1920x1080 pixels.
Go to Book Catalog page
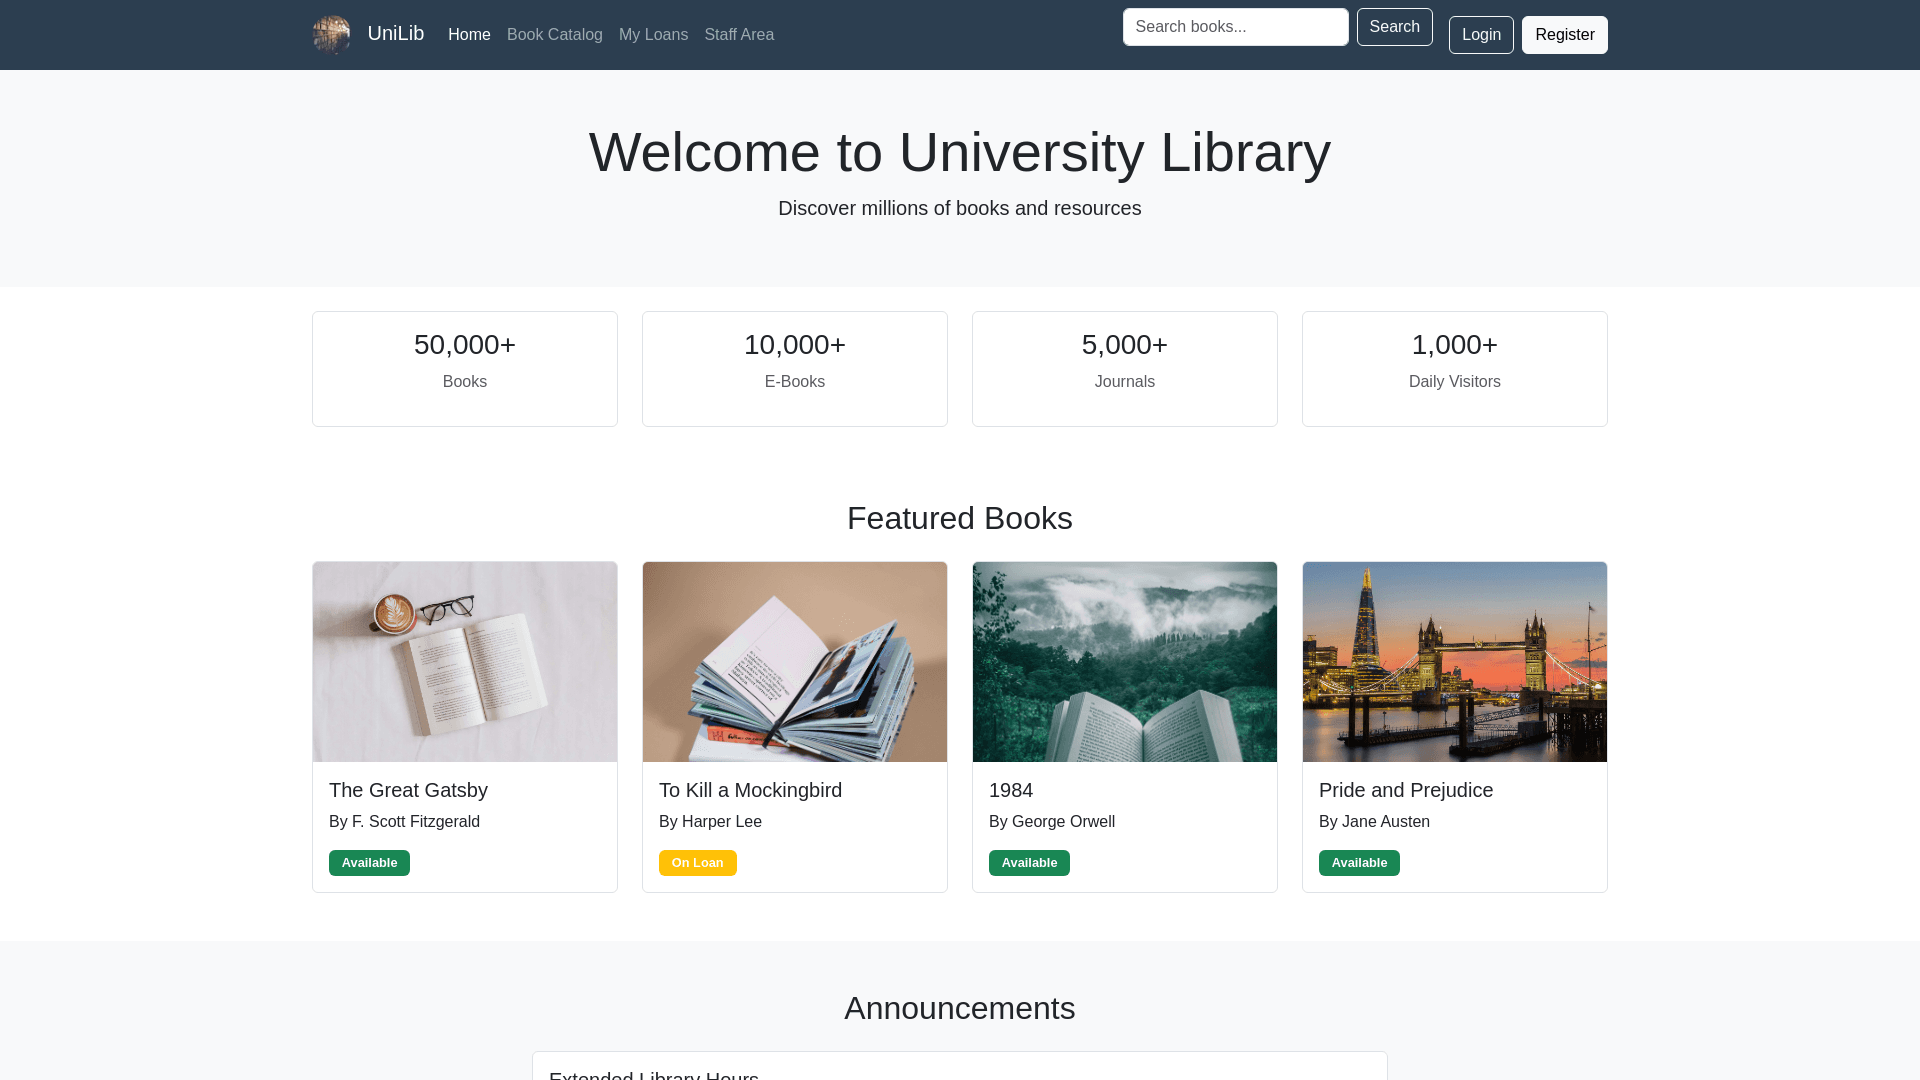(554, 35)
